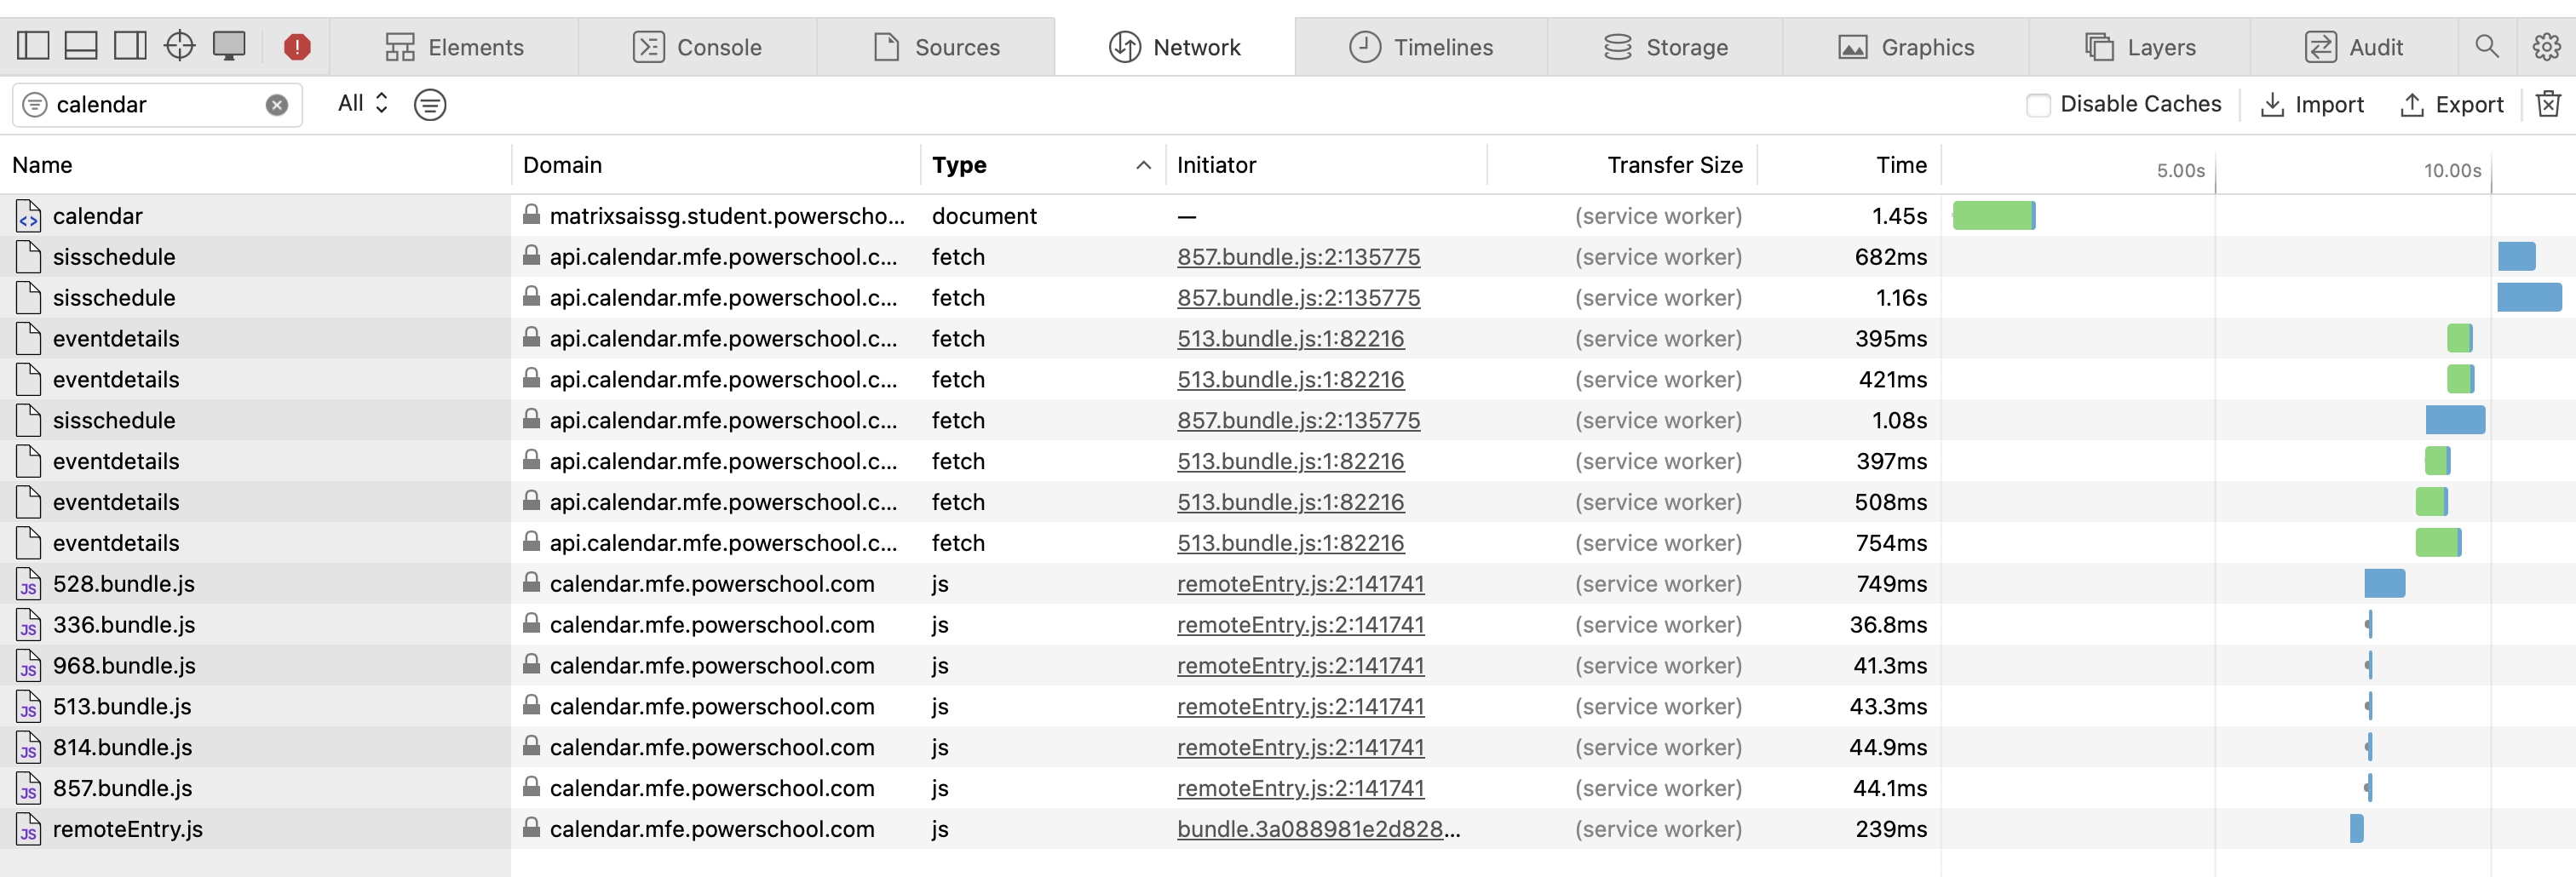
Task: Activate the element inspection crosshair tool
Action: pyautogui.click(x=180, y=45)
